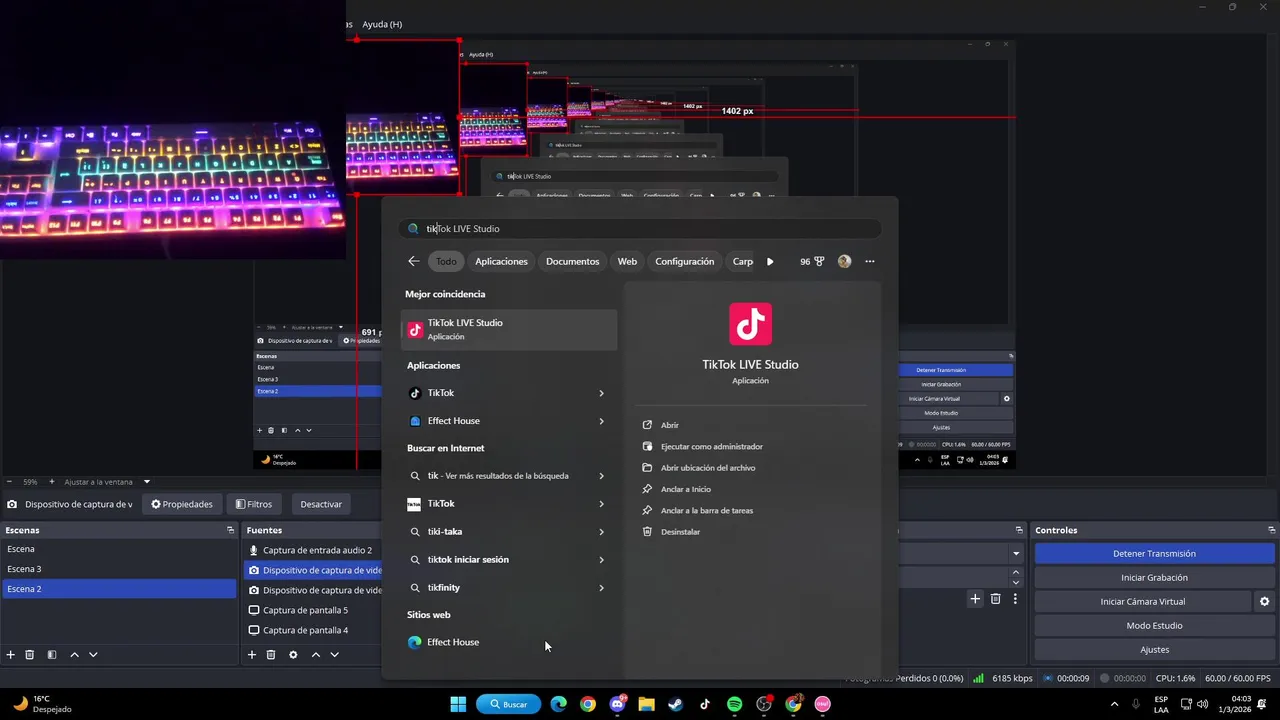The height and width of the screenshot is (720, 1280).
Task: Move selected scene up in Escenas
Action: 74,655
